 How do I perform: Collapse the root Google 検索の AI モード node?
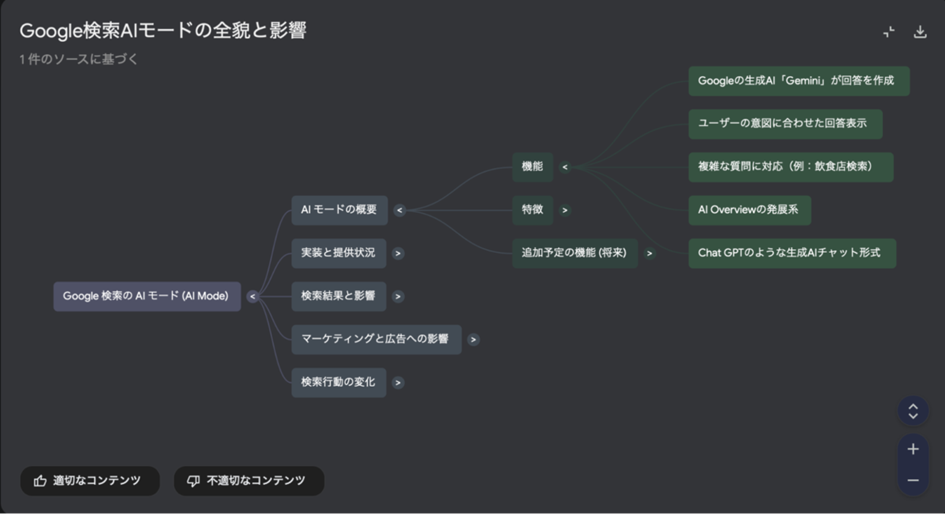click(x=253, y=296)
